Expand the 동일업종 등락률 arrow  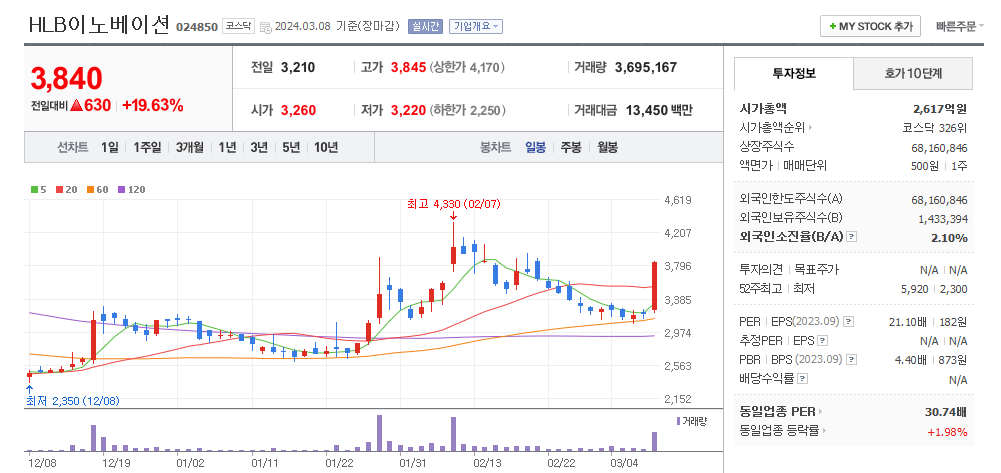(824, 431)
